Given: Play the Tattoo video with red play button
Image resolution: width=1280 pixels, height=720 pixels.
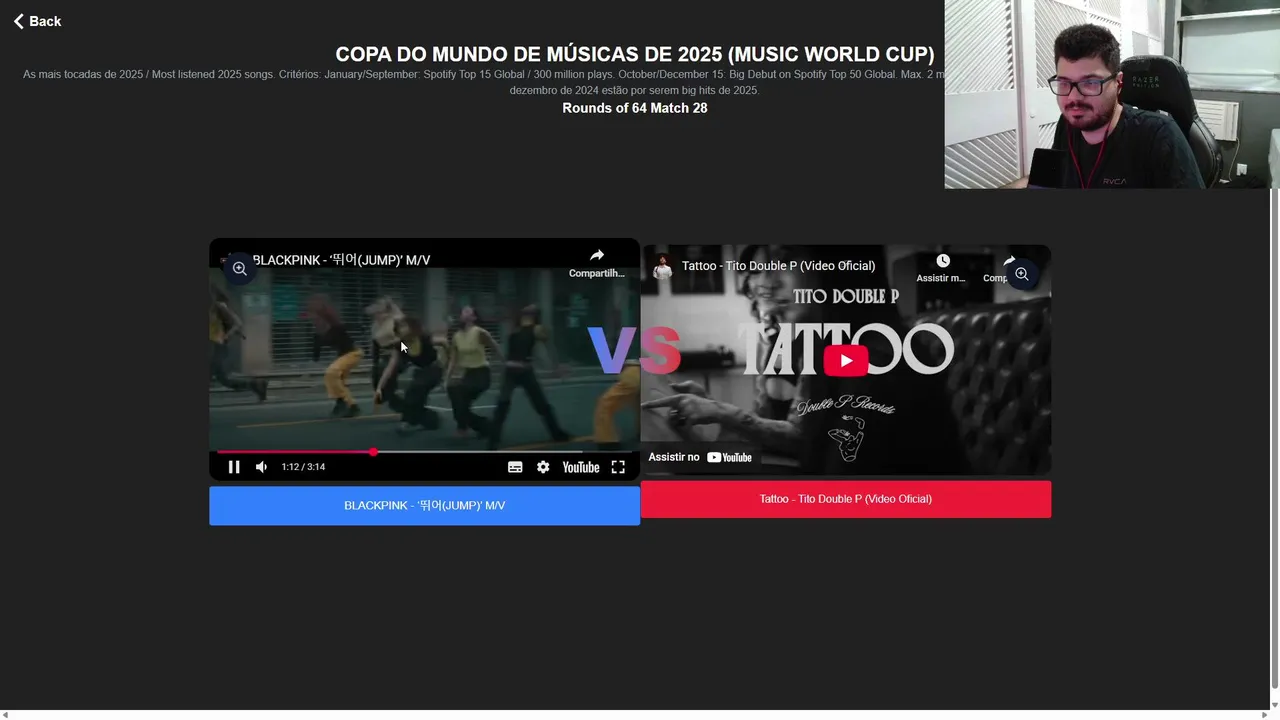Looking at the screenshot, I should pyautogui.click(x=846, y=360).
